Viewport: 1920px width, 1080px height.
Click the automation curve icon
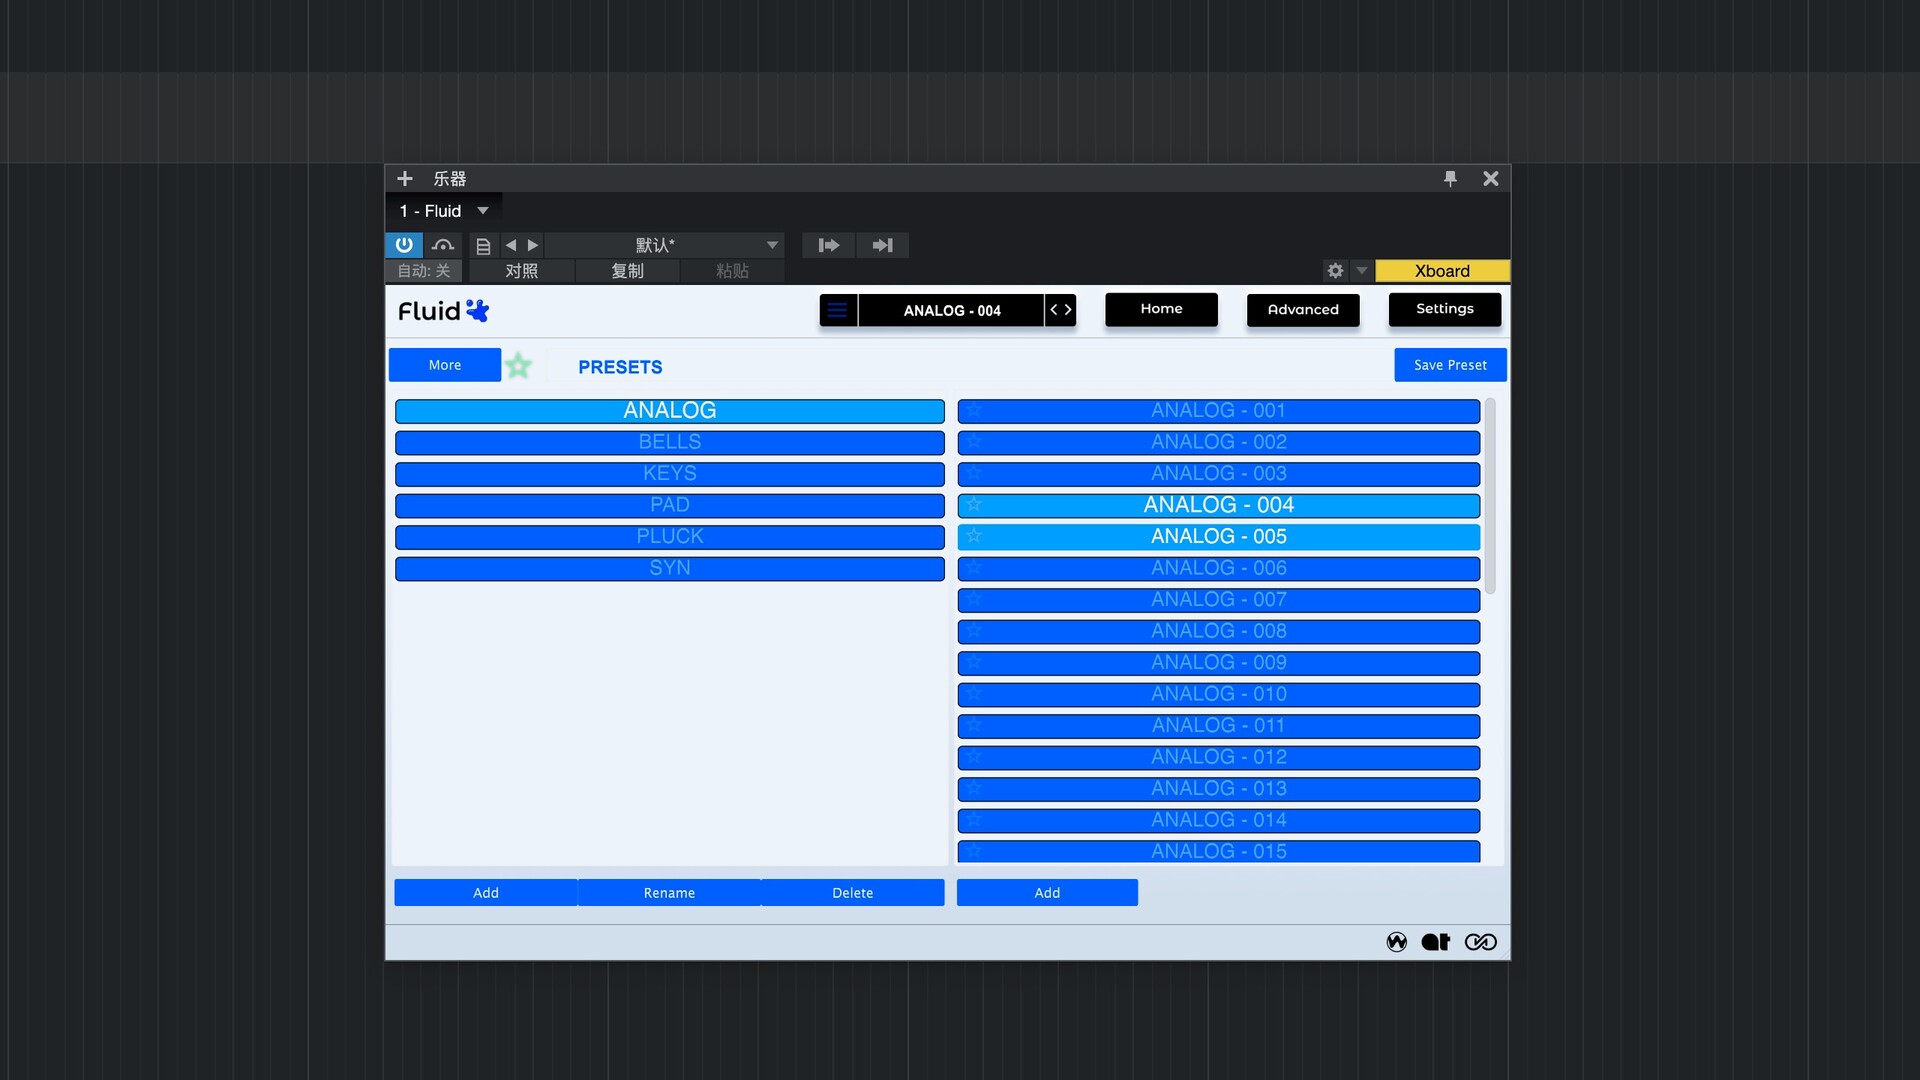pyautogui.click(x=443, y=245)
